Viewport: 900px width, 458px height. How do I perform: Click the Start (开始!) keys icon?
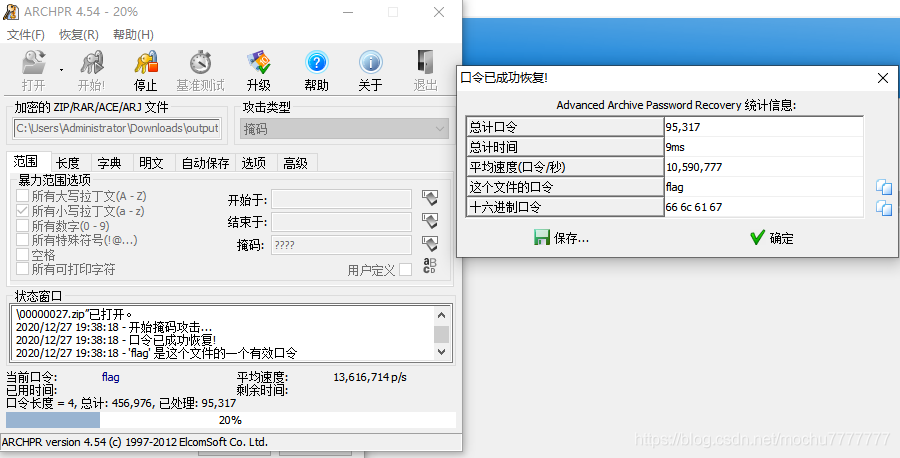(x=91, y=63)
